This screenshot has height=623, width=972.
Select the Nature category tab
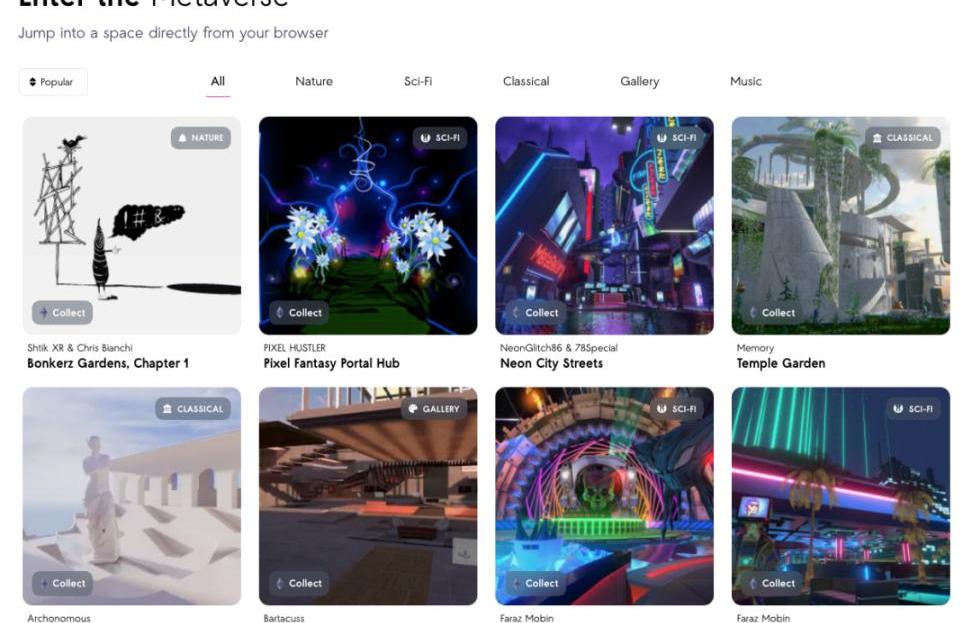(x=314, y=81)
